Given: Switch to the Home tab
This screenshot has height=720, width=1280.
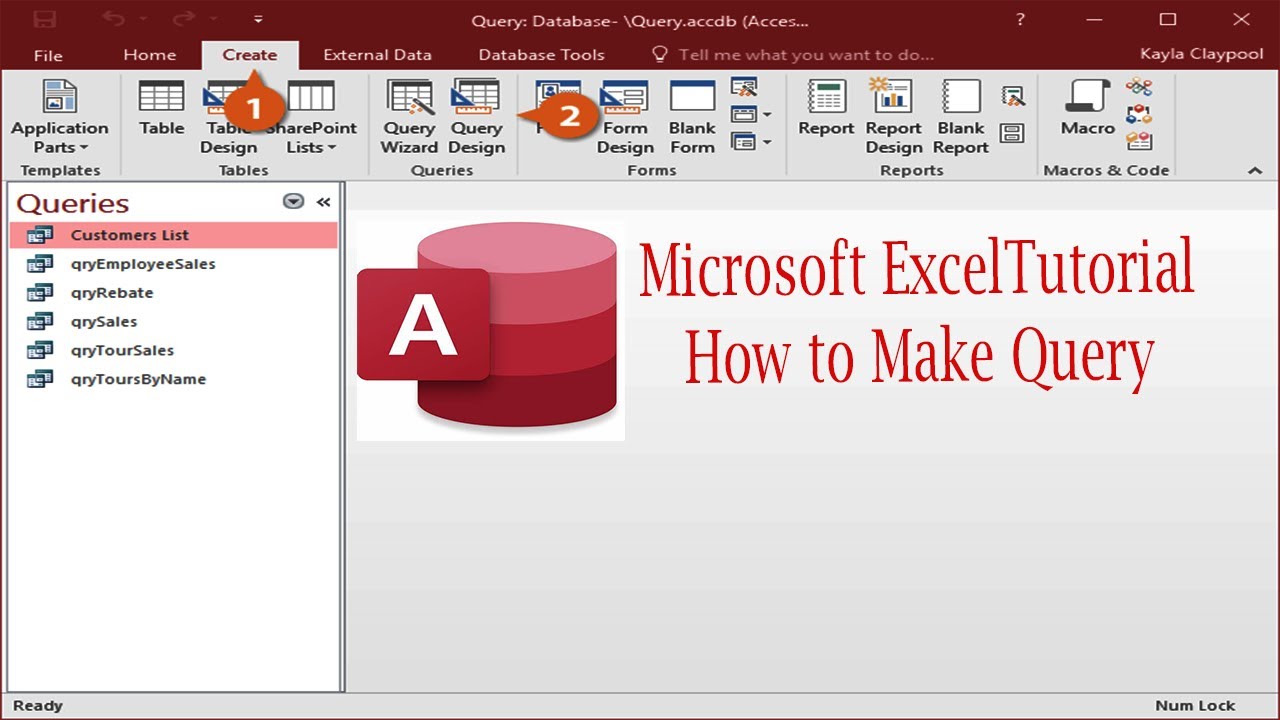Looking at the screenshot, I should [149, 55].
